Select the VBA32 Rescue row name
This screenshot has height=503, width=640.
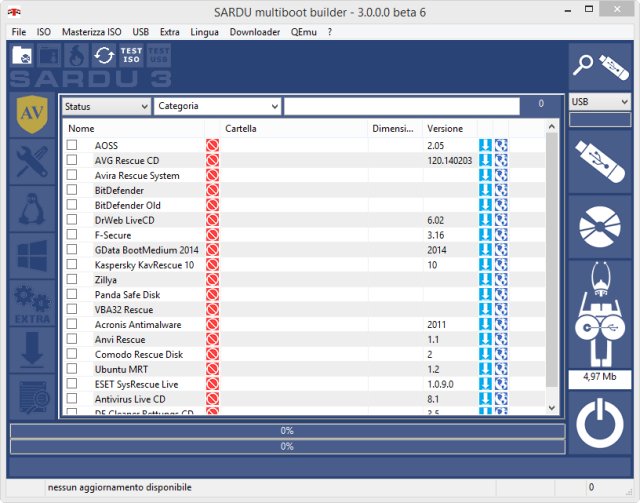pyautogui.click(x=124, y=310)
